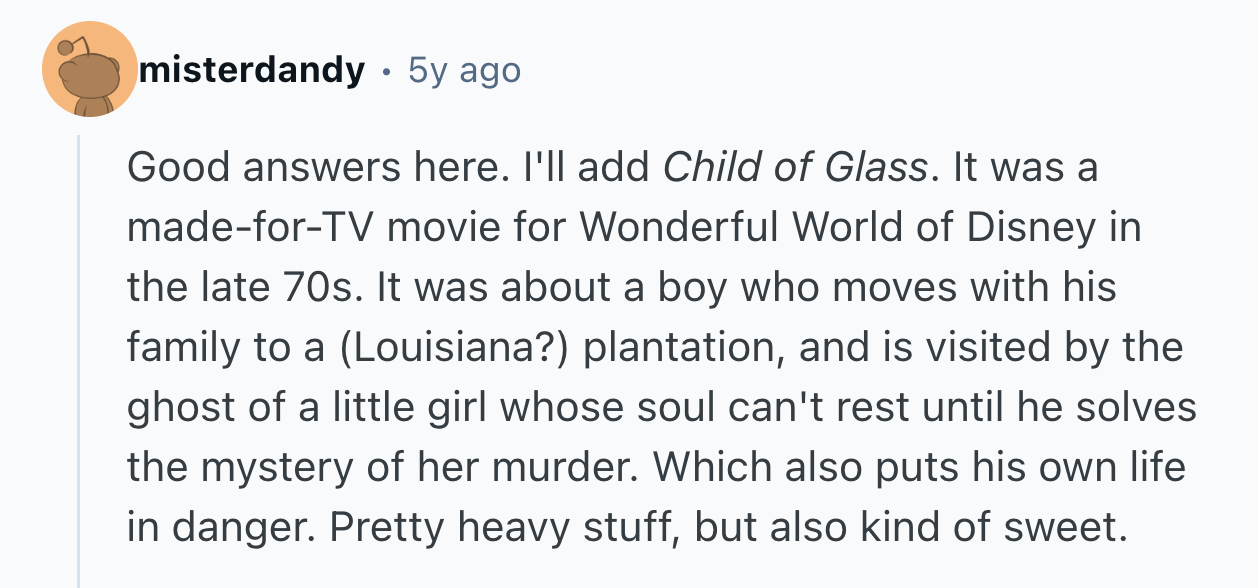
Task: Open the misterdandy username profile link
Action: point(253,71)
